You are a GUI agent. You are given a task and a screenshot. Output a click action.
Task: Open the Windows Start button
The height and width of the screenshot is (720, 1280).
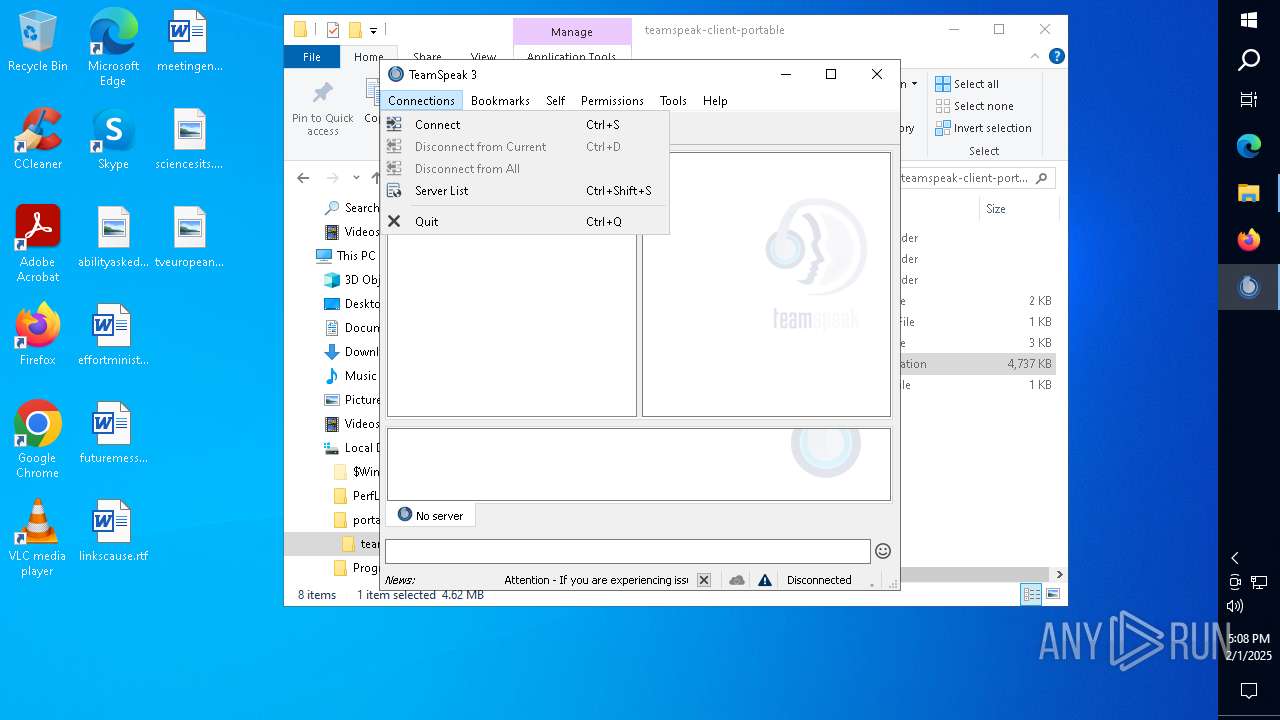1249,20
